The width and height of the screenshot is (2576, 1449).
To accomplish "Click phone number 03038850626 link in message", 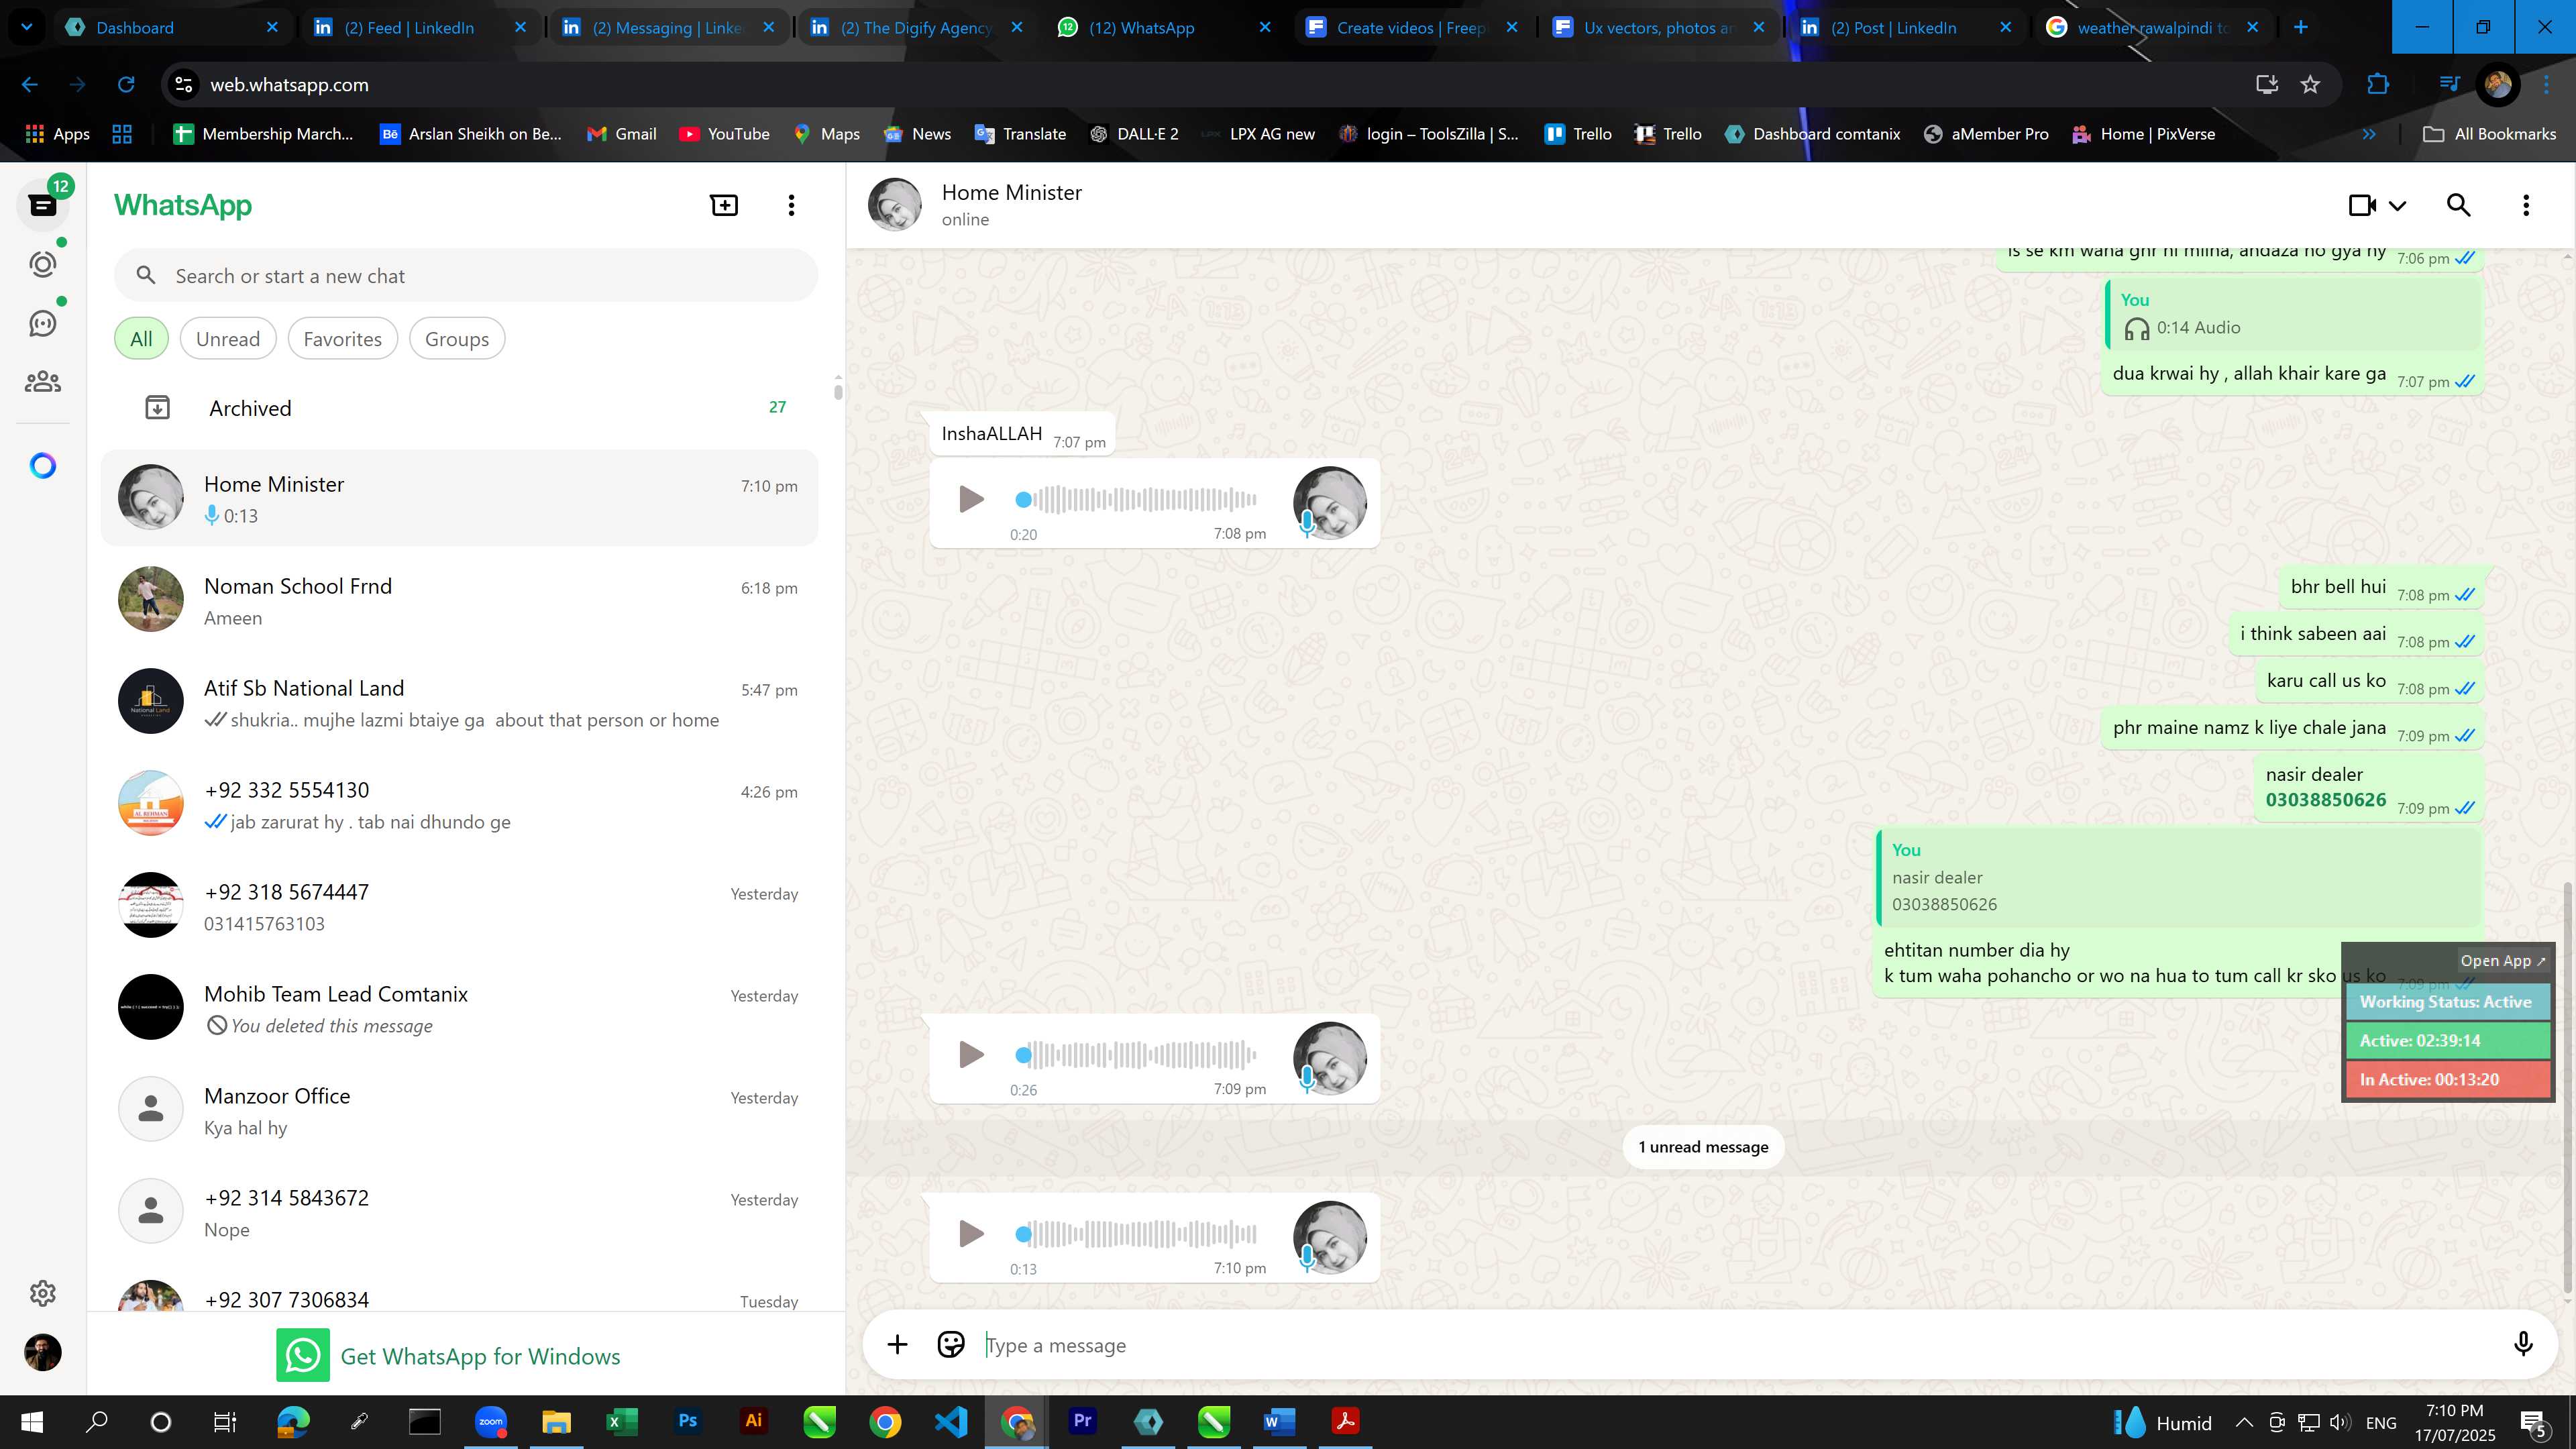I will 2325,800.
